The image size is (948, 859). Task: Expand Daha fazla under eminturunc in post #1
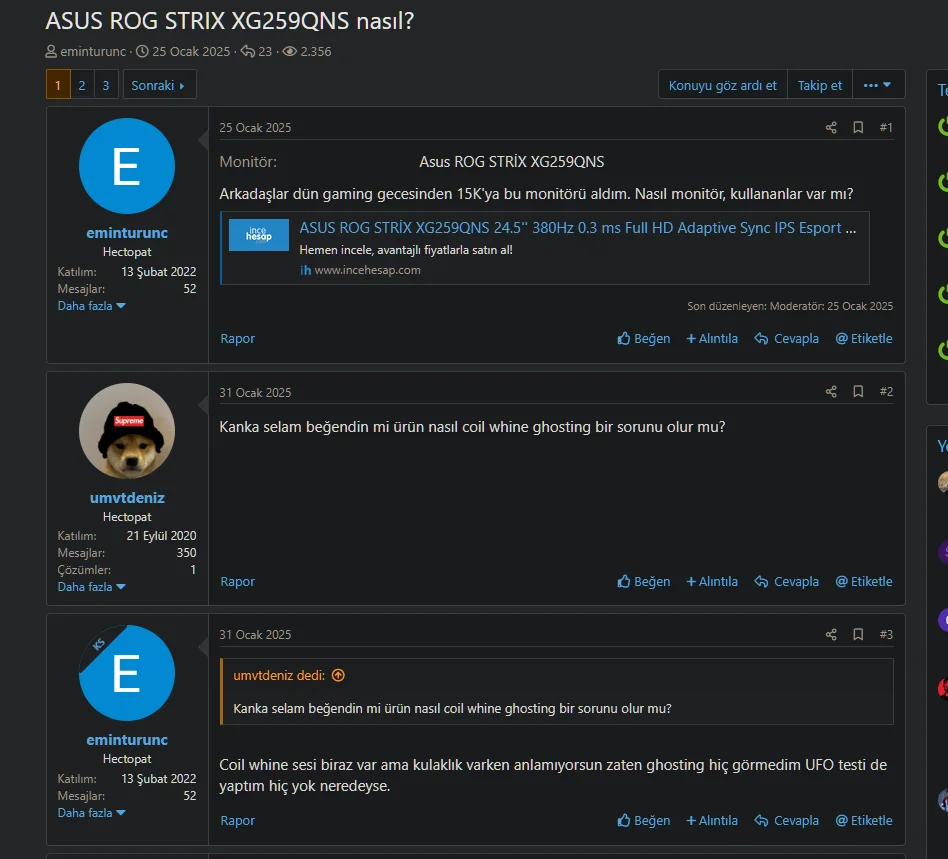coord(91,306)
